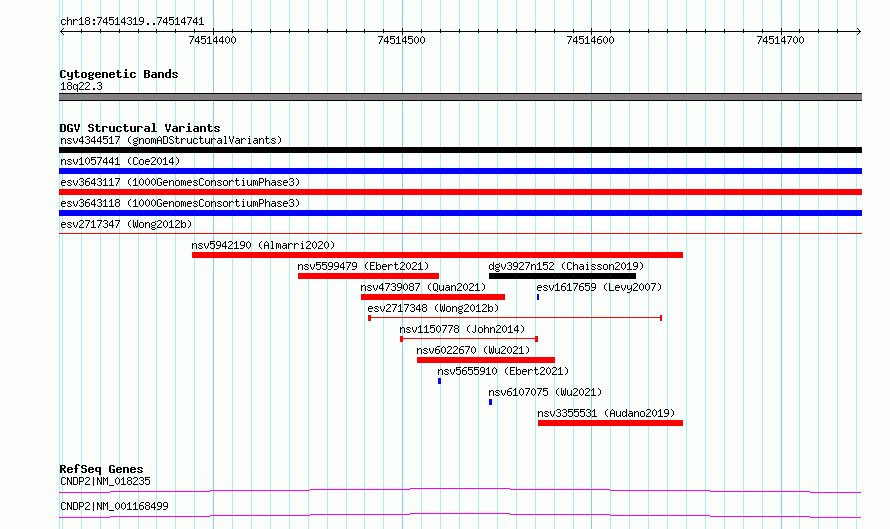Click the left arrow end of the ruler
The height and width of the screenshot is (529, 890).
(x=62, y=31)
